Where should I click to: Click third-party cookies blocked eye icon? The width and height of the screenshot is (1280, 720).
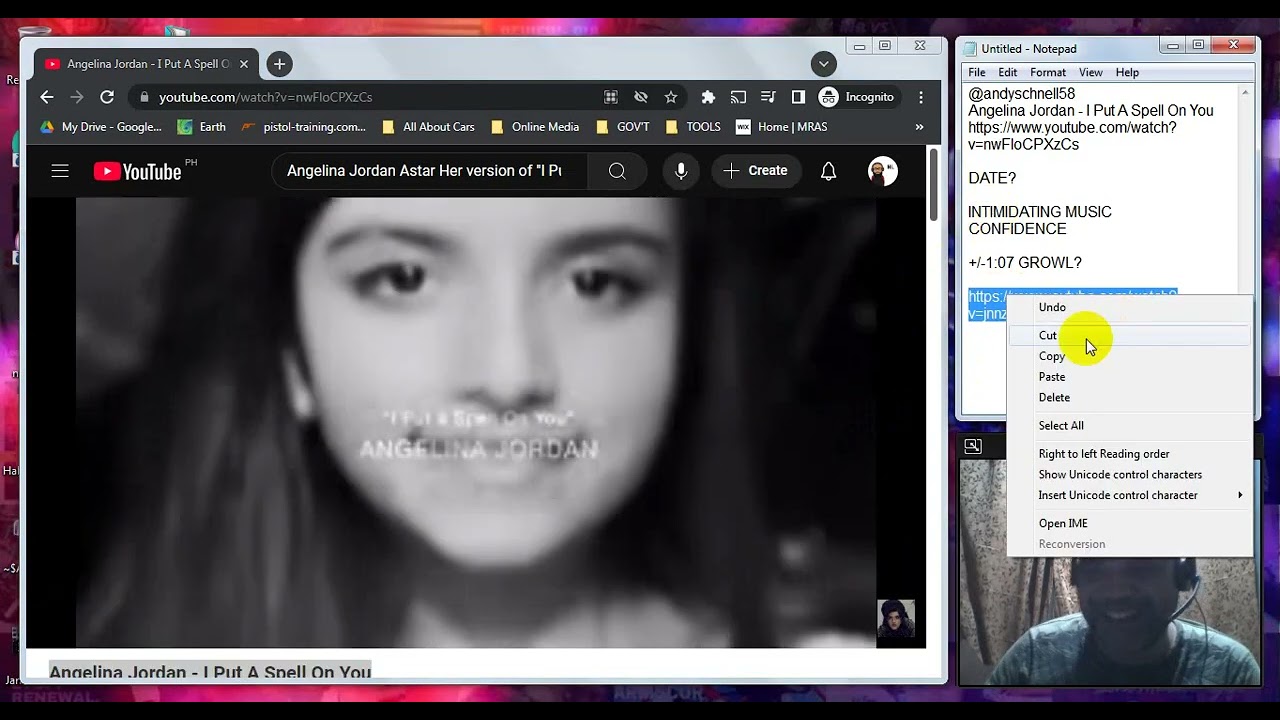641,97
